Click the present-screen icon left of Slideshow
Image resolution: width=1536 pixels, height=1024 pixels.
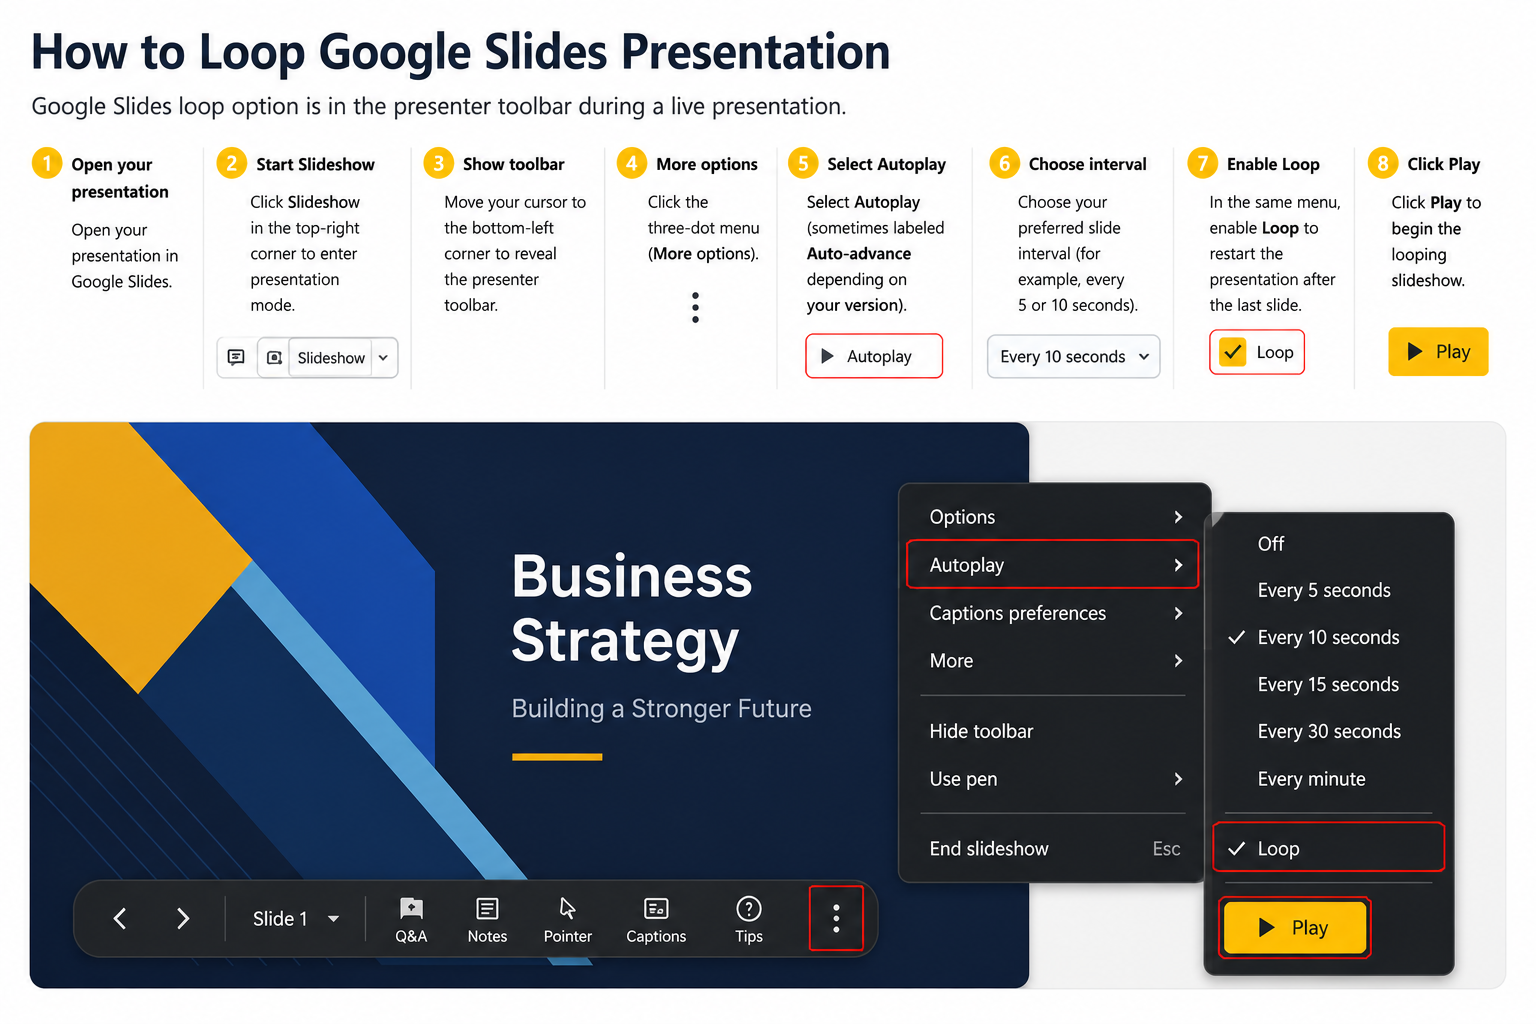[274, 357]
